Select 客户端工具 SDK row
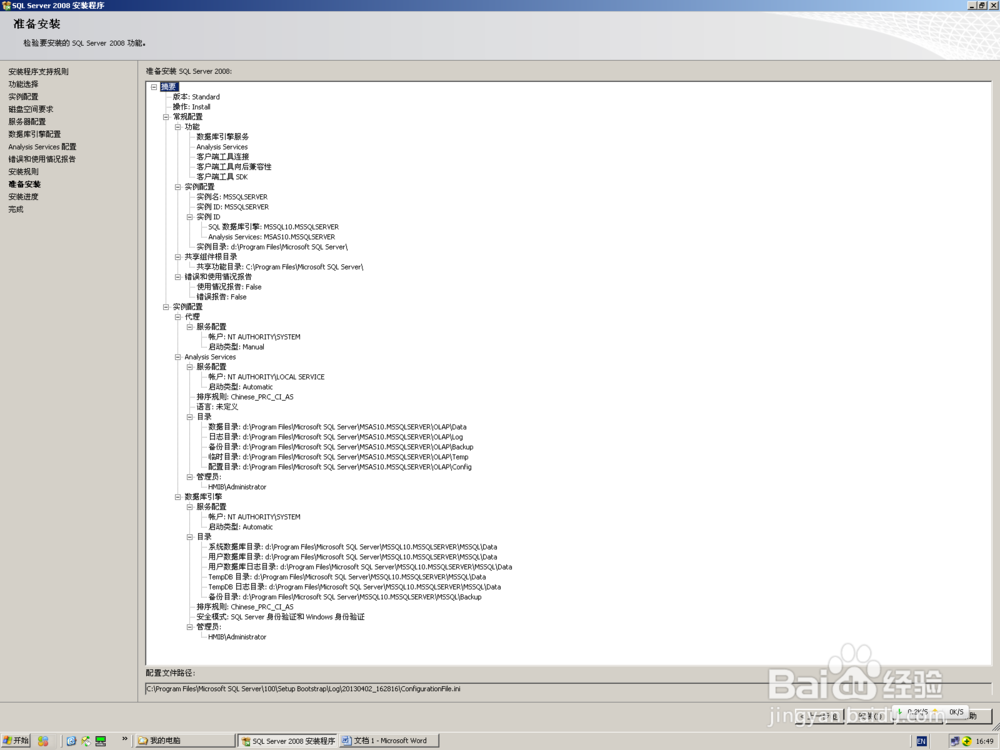 (222, 177)
